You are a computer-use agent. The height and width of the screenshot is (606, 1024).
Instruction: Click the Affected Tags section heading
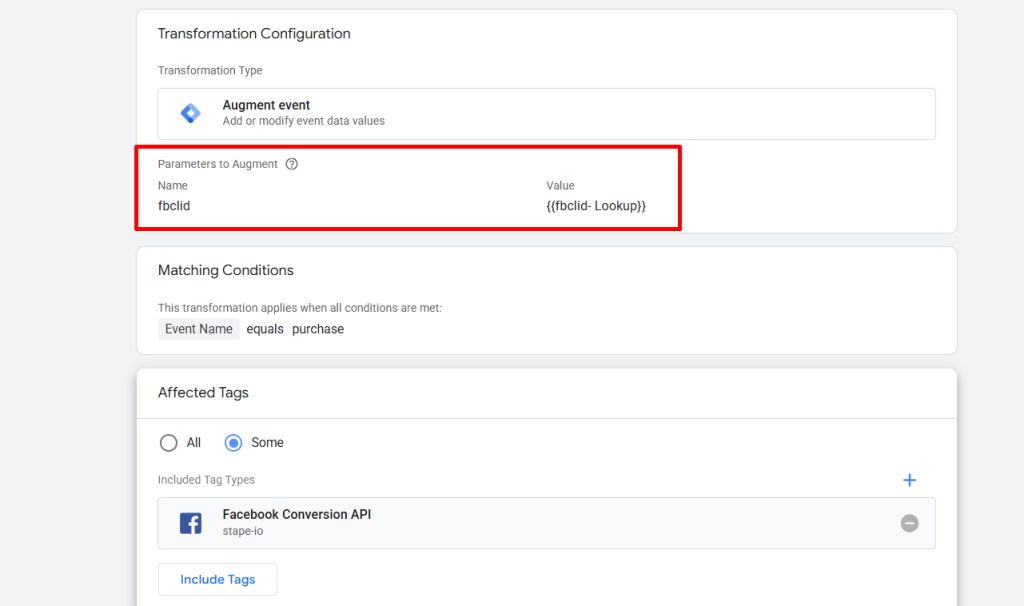coord(203,393)
